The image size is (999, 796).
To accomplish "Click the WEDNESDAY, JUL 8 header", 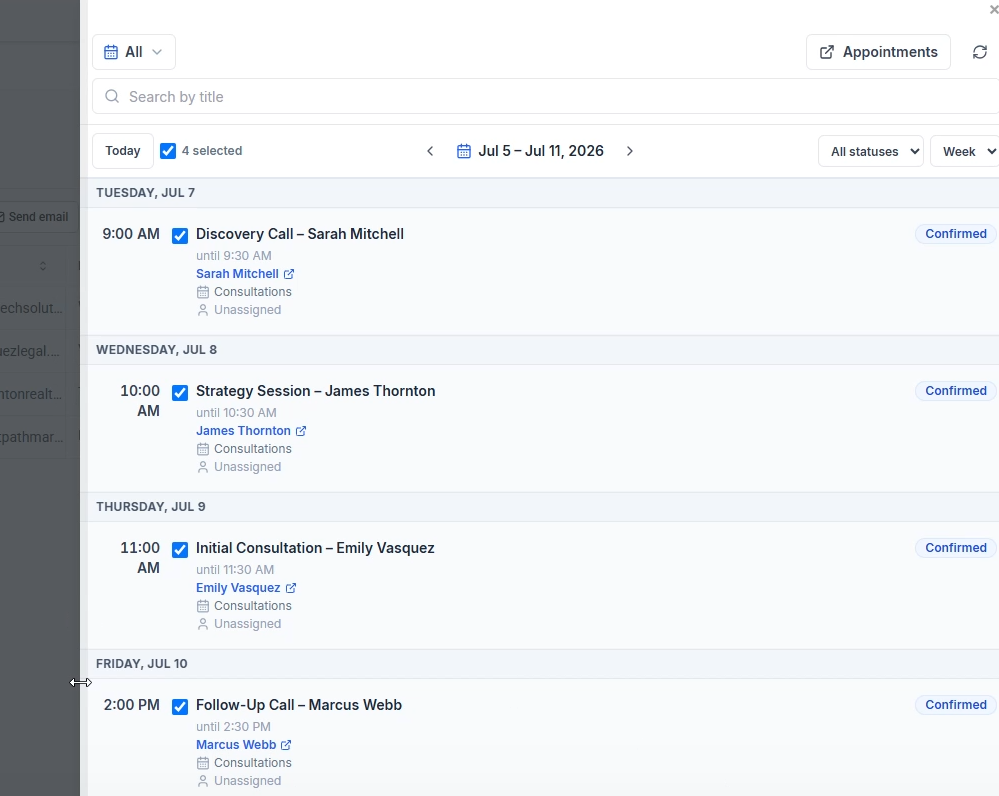I will pos(156,349).
